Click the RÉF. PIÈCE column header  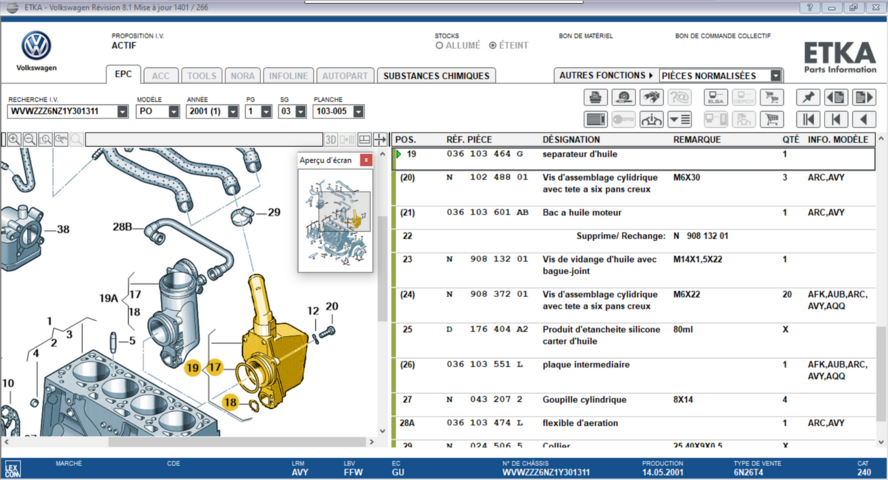tap(469, 139)
